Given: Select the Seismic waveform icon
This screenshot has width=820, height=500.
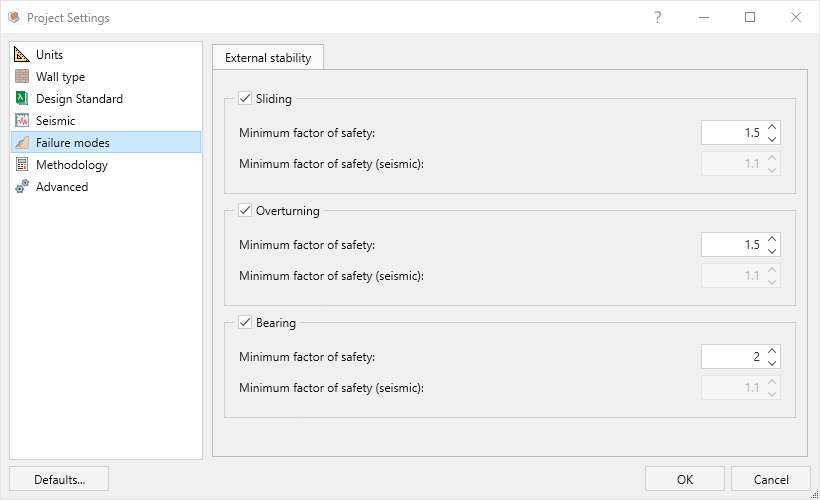Looking at the screenshot, I should (21, 120).
